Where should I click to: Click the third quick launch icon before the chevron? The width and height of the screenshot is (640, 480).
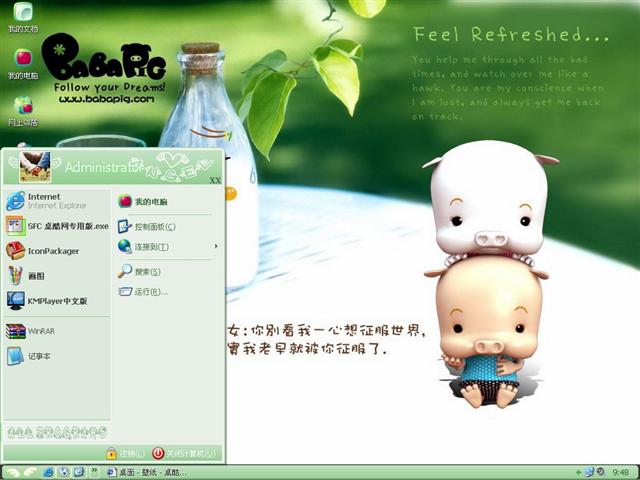[78, 472]
